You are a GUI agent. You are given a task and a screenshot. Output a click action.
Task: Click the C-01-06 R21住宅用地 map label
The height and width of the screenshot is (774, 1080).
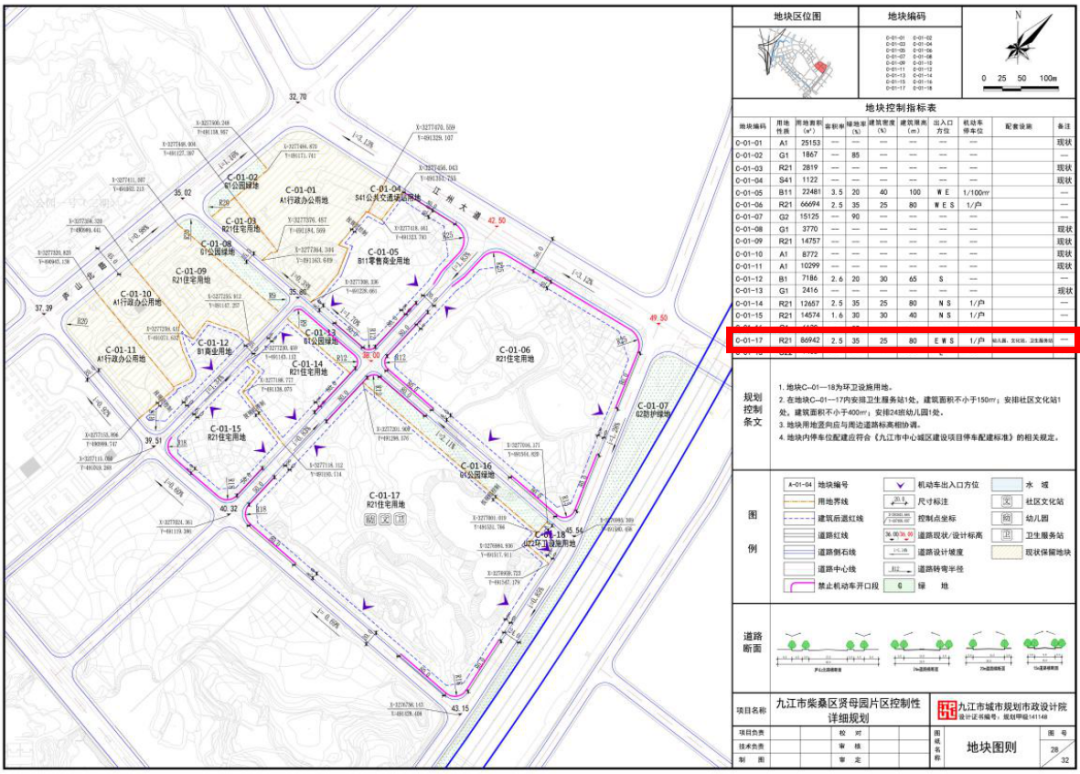515,354
